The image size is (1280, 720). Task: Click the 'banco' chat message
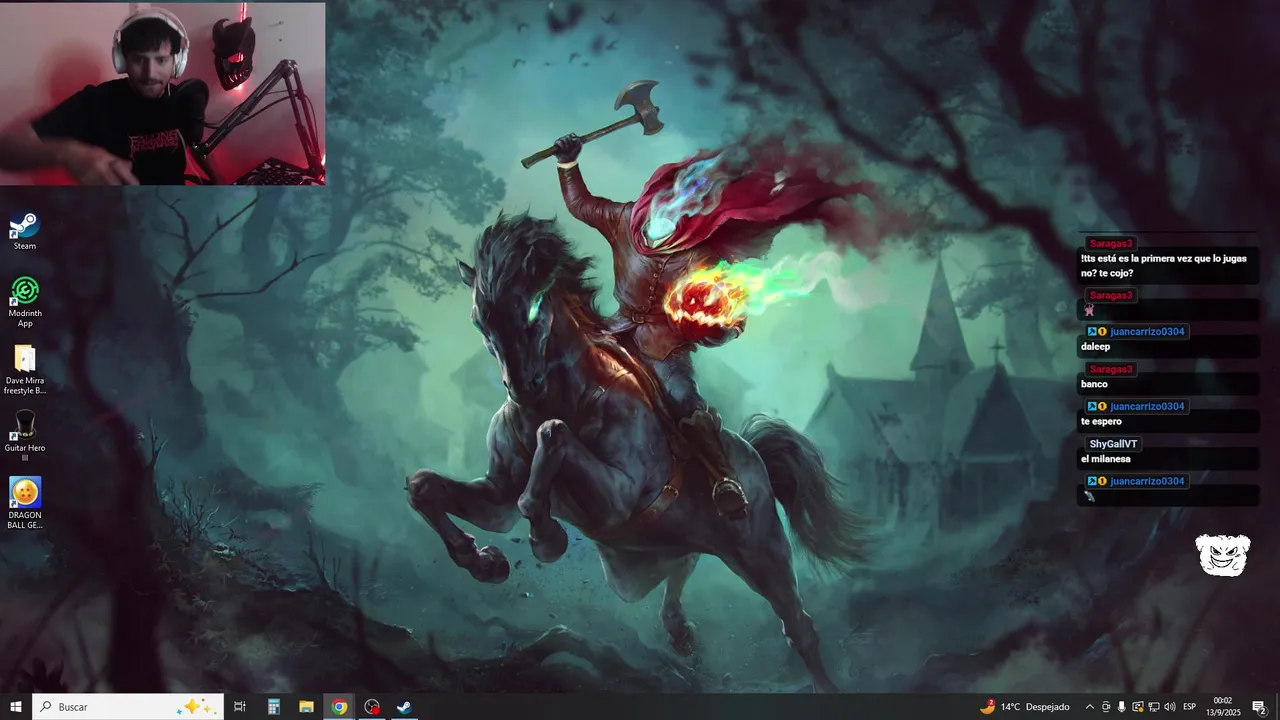click(1094, 384)
